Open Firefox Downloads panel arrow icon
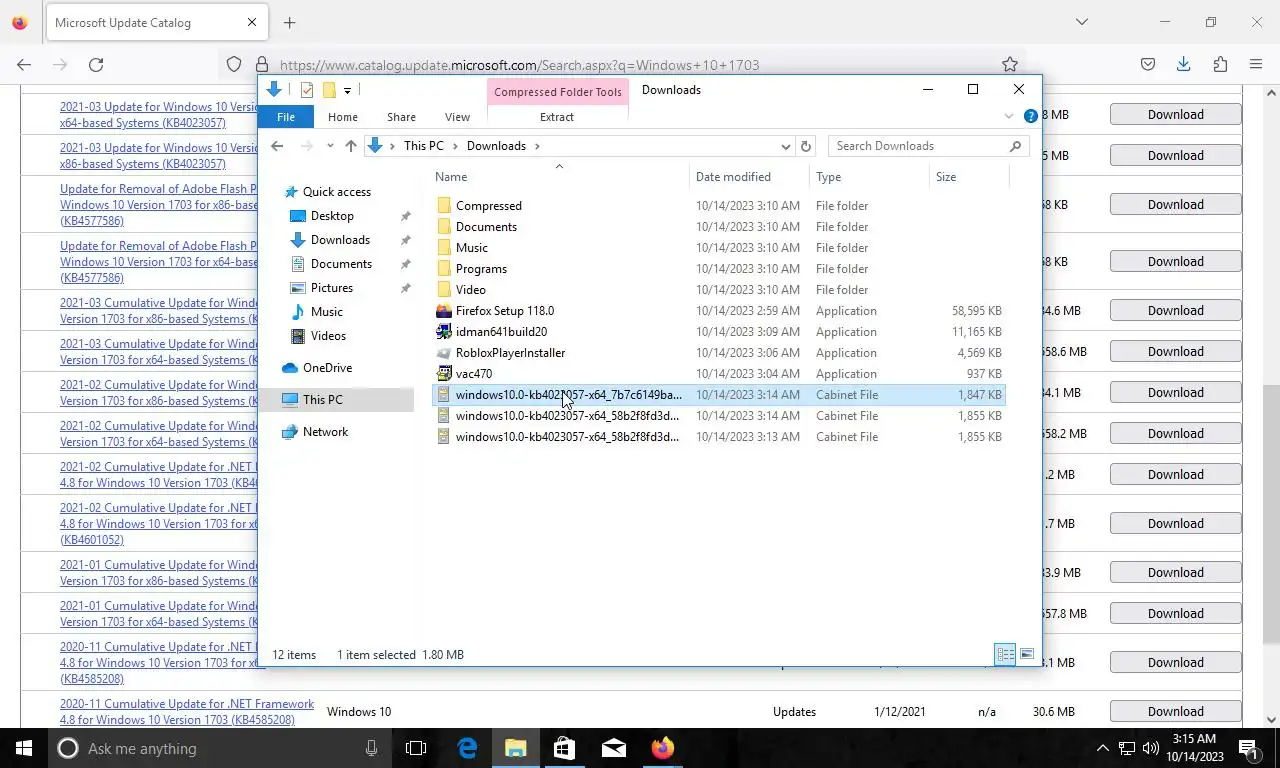 (x=1183, y=65)
